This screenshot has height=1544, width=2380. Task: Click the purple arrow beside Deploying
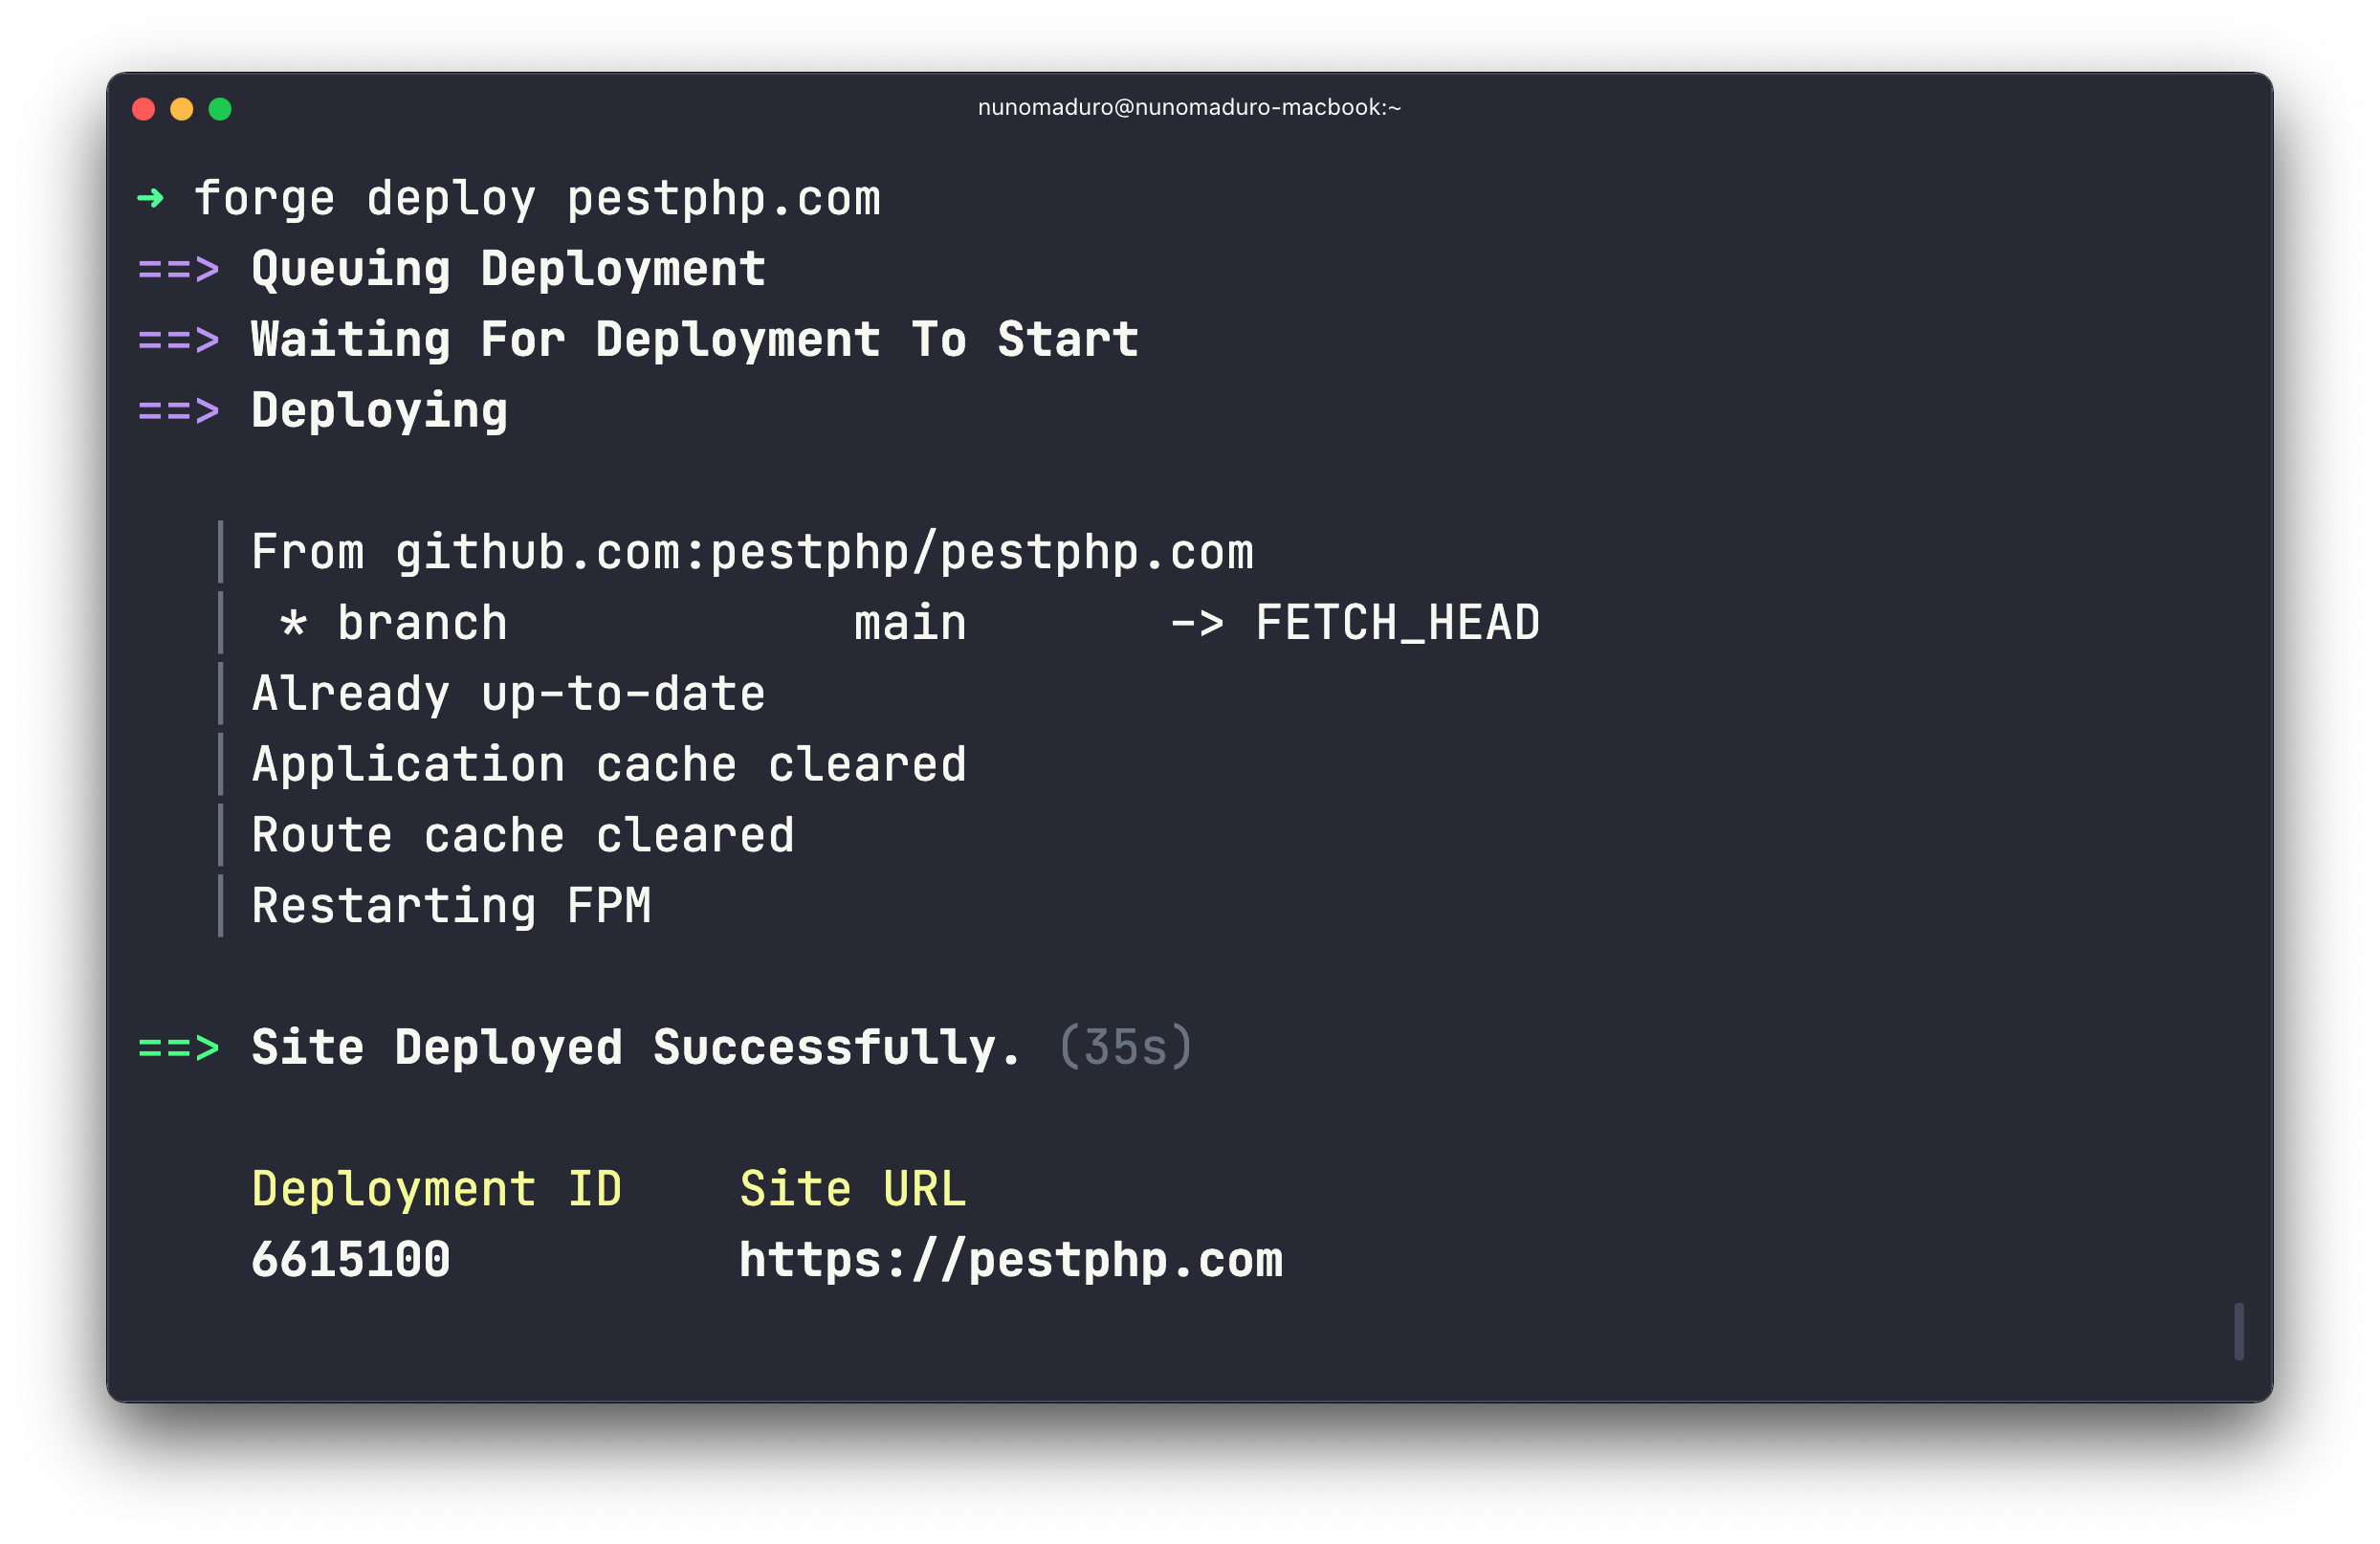coord(178,409)
